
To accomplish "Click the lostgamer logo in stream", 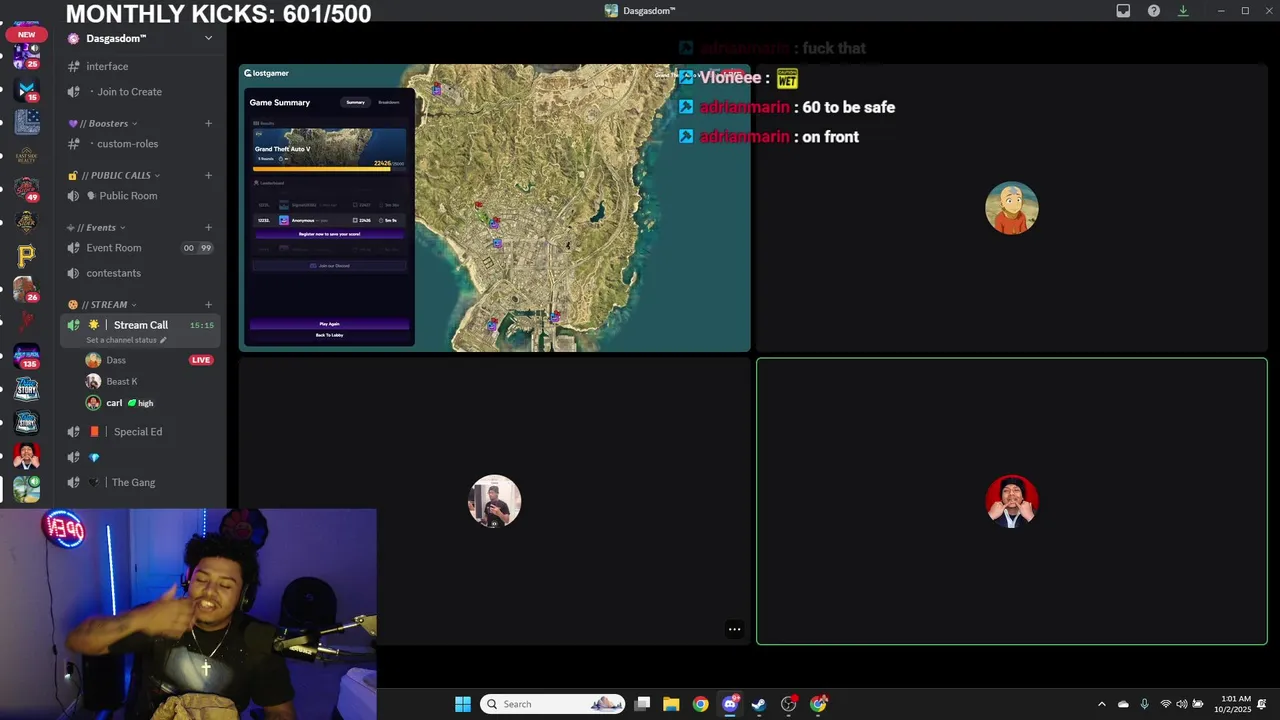I will (x=267, y=73).
